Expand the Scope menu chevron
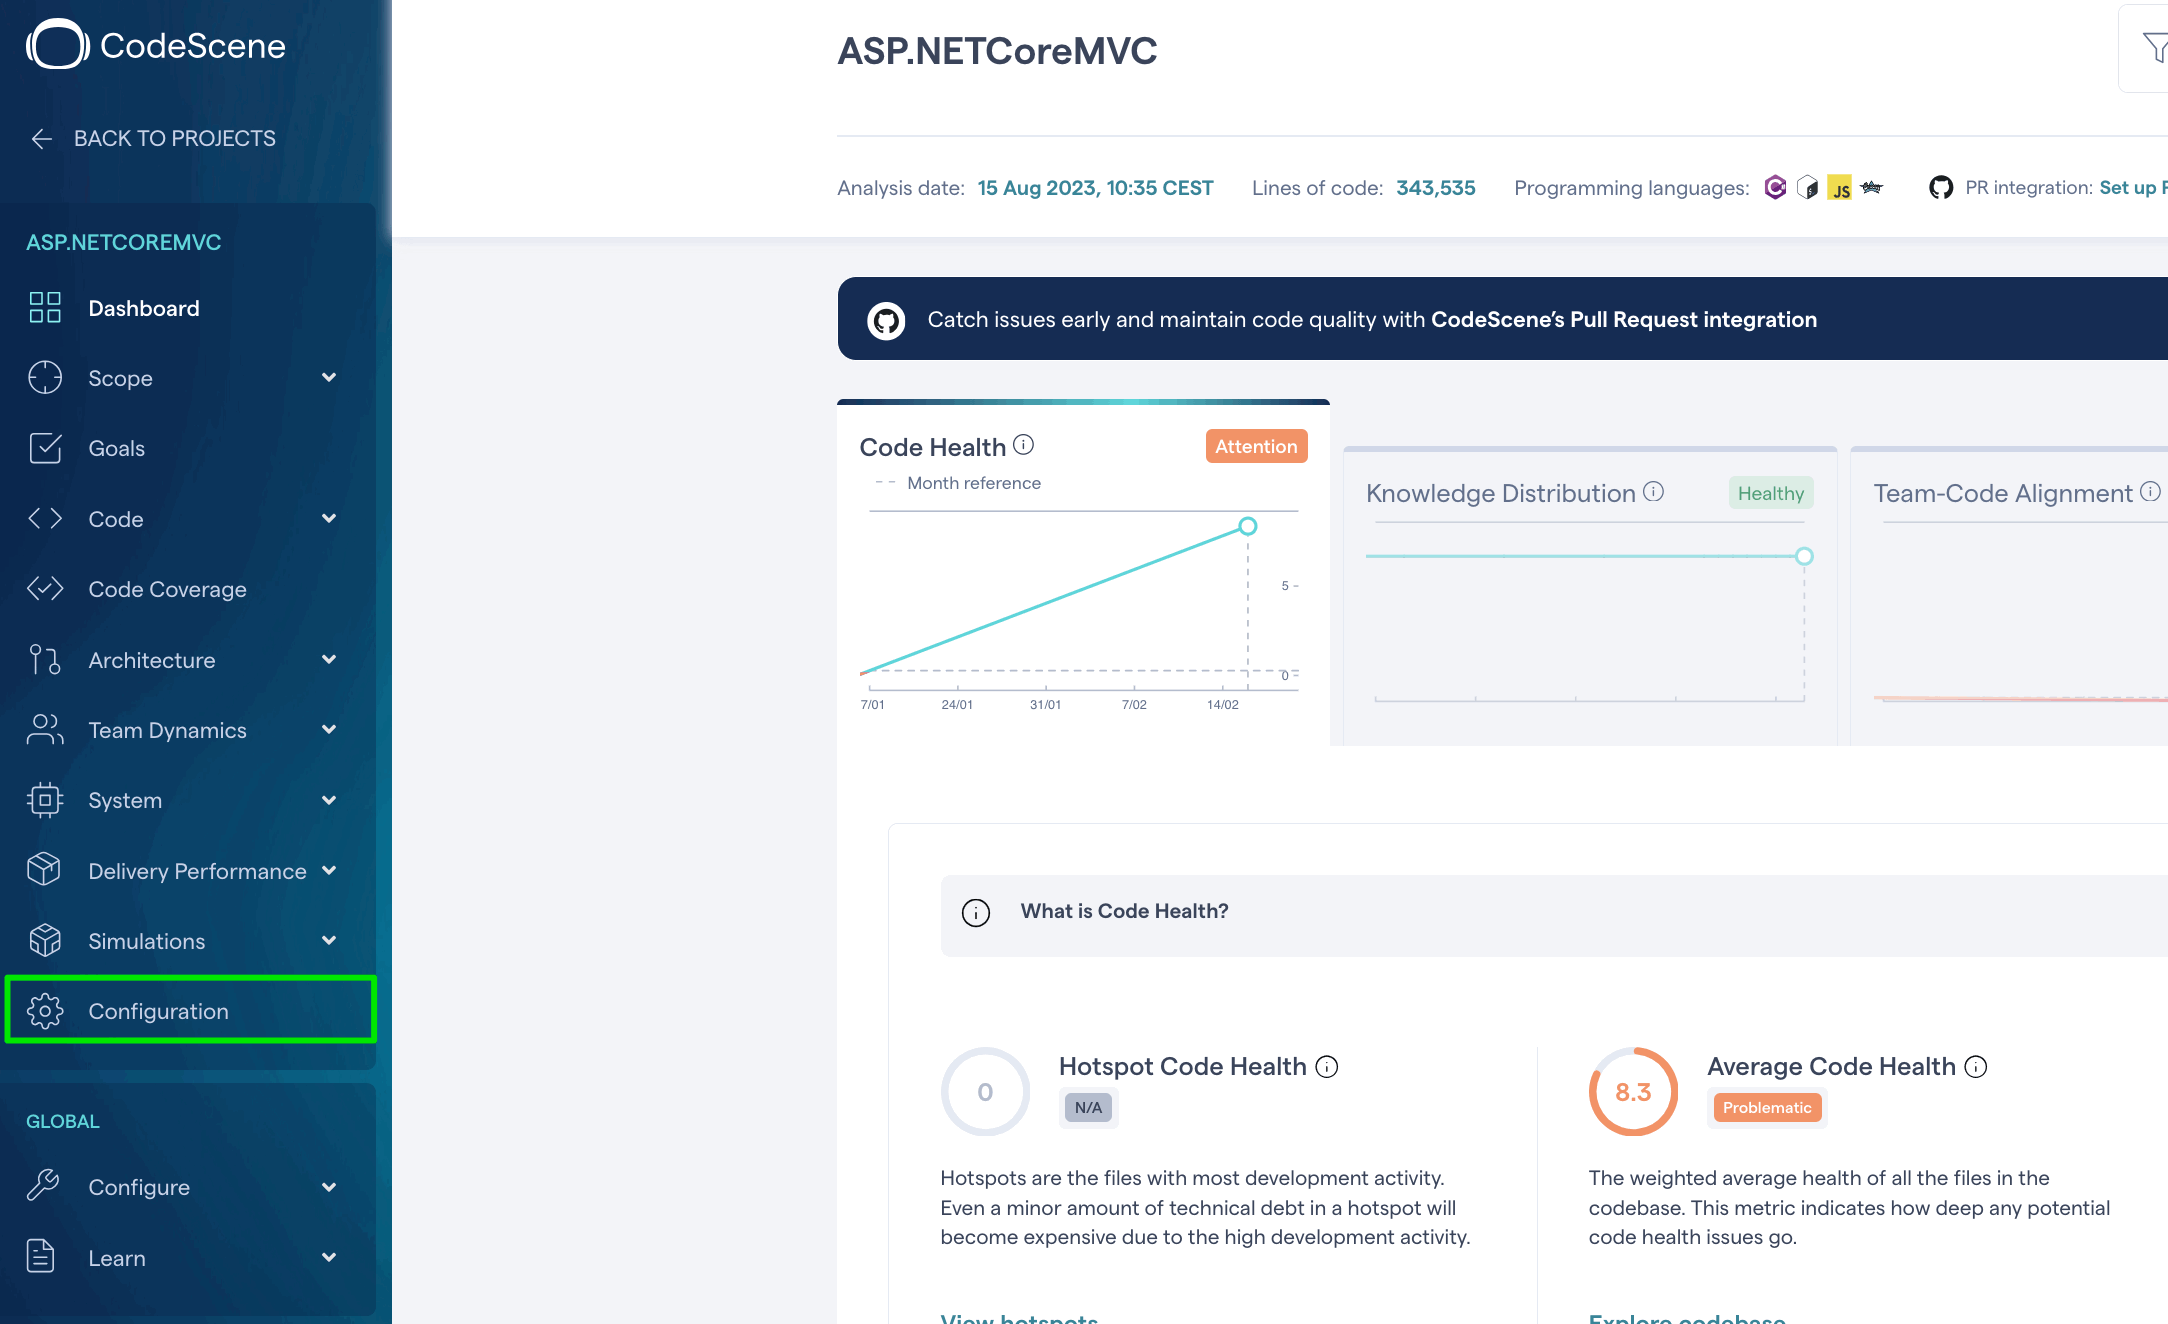The image size is (2168, 1324). [329, 378]
